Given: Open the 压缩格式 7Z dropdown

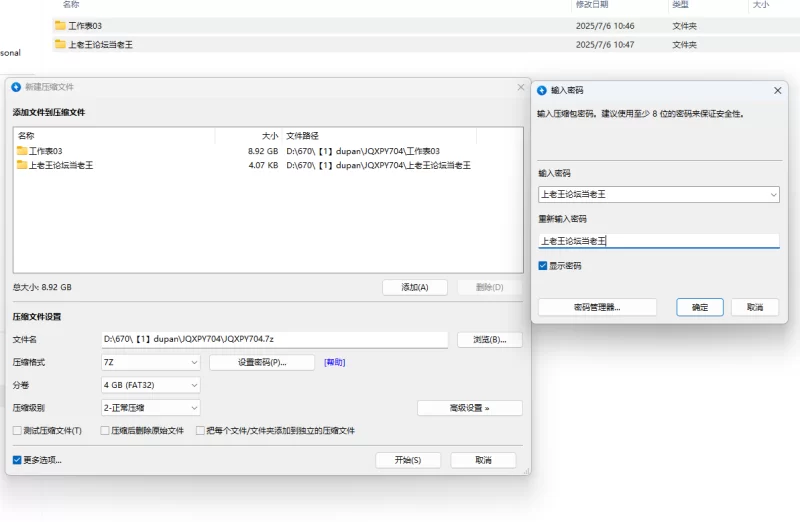Looking at the screenshot, I should coord(151,362).
